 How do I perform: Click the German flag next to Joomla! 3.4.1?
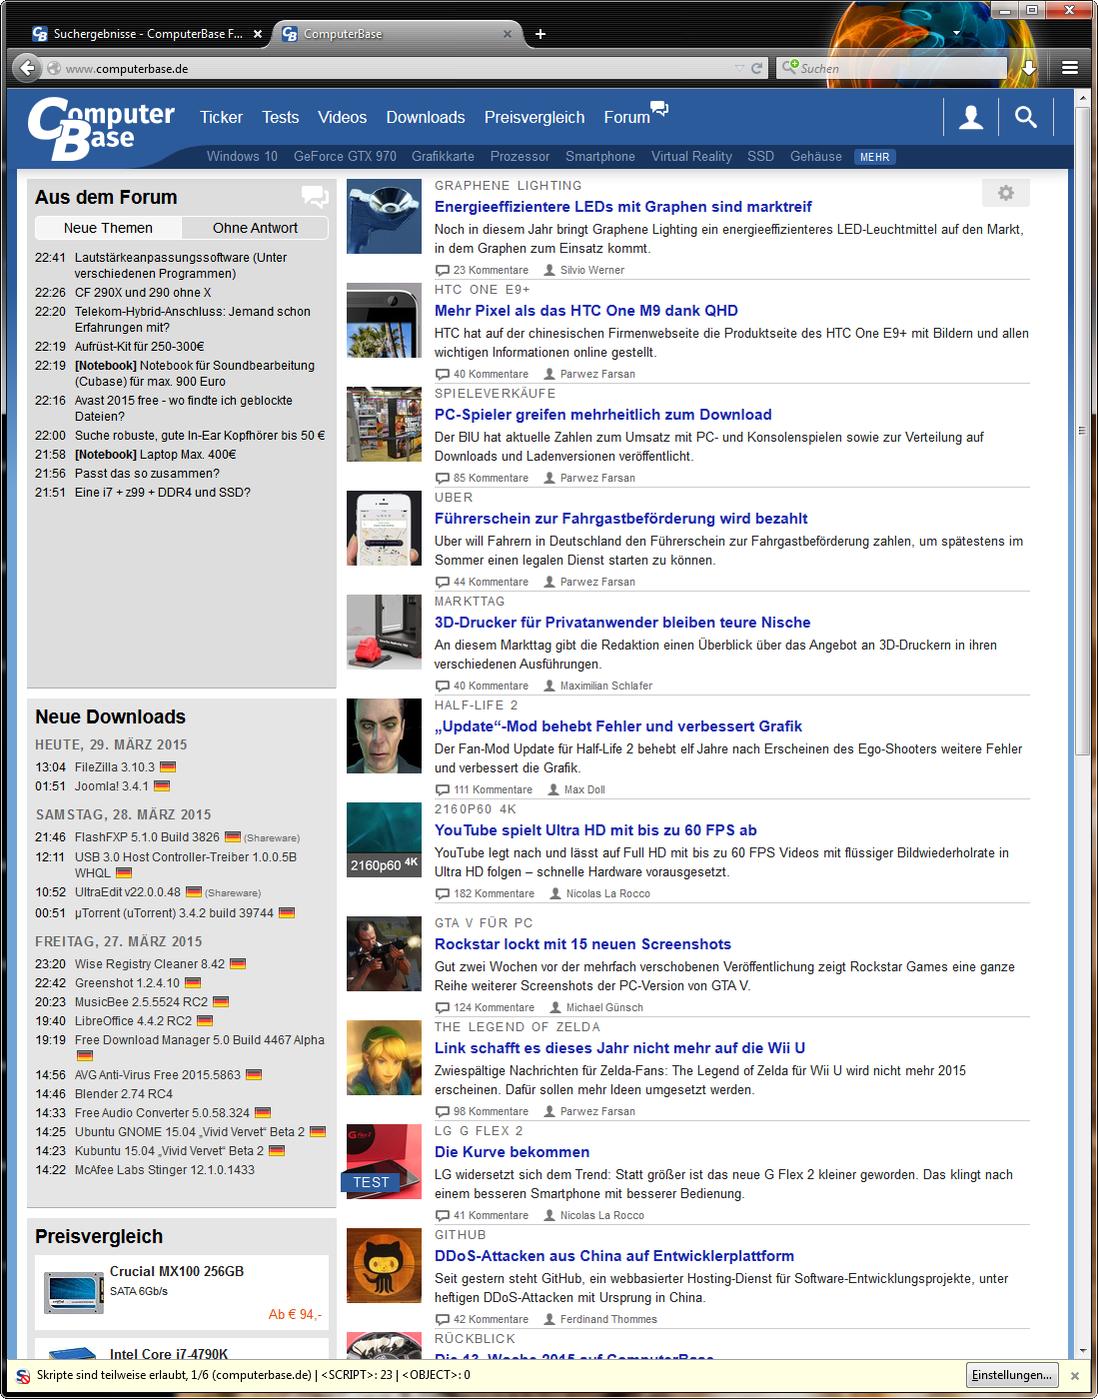162,786
